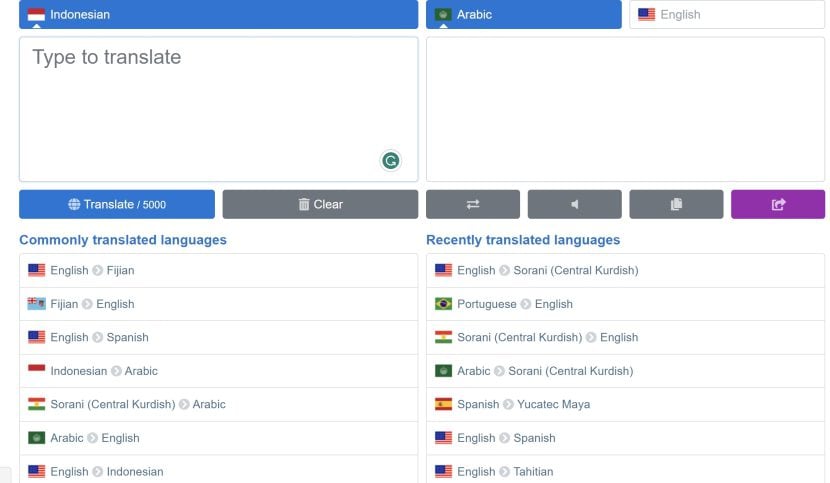Image resolution: width=830 pixels, height=483 pixels.
Task: Open Indonesian to Arabic language pair
Action: coord(218,371)
